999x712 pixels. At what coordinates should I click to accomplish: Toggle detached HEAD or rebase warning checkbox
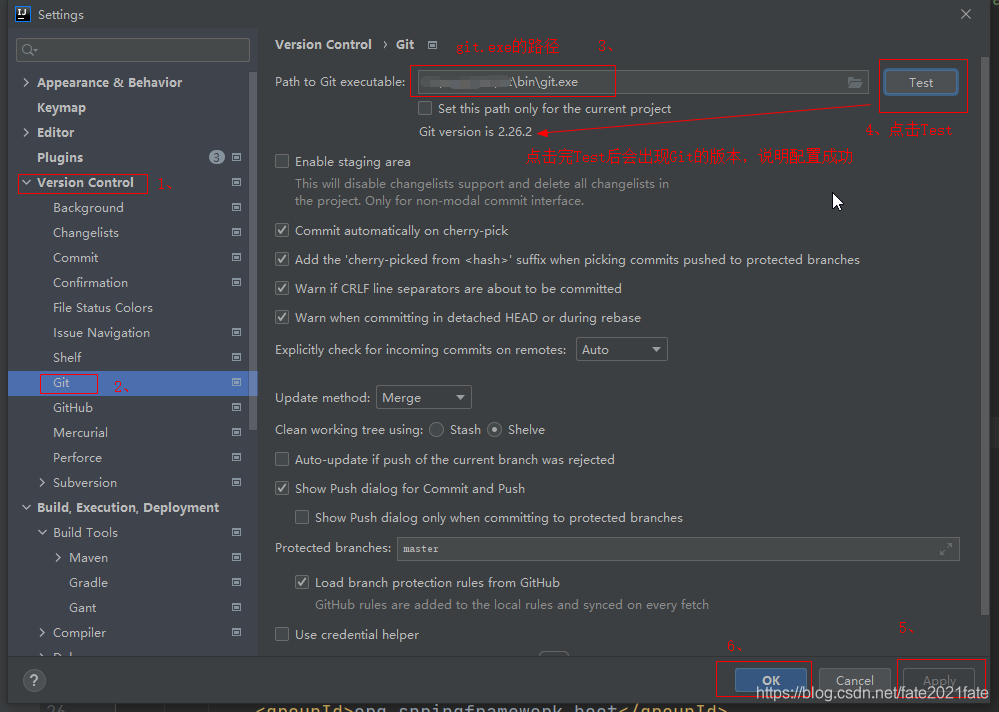click(282, 317)
